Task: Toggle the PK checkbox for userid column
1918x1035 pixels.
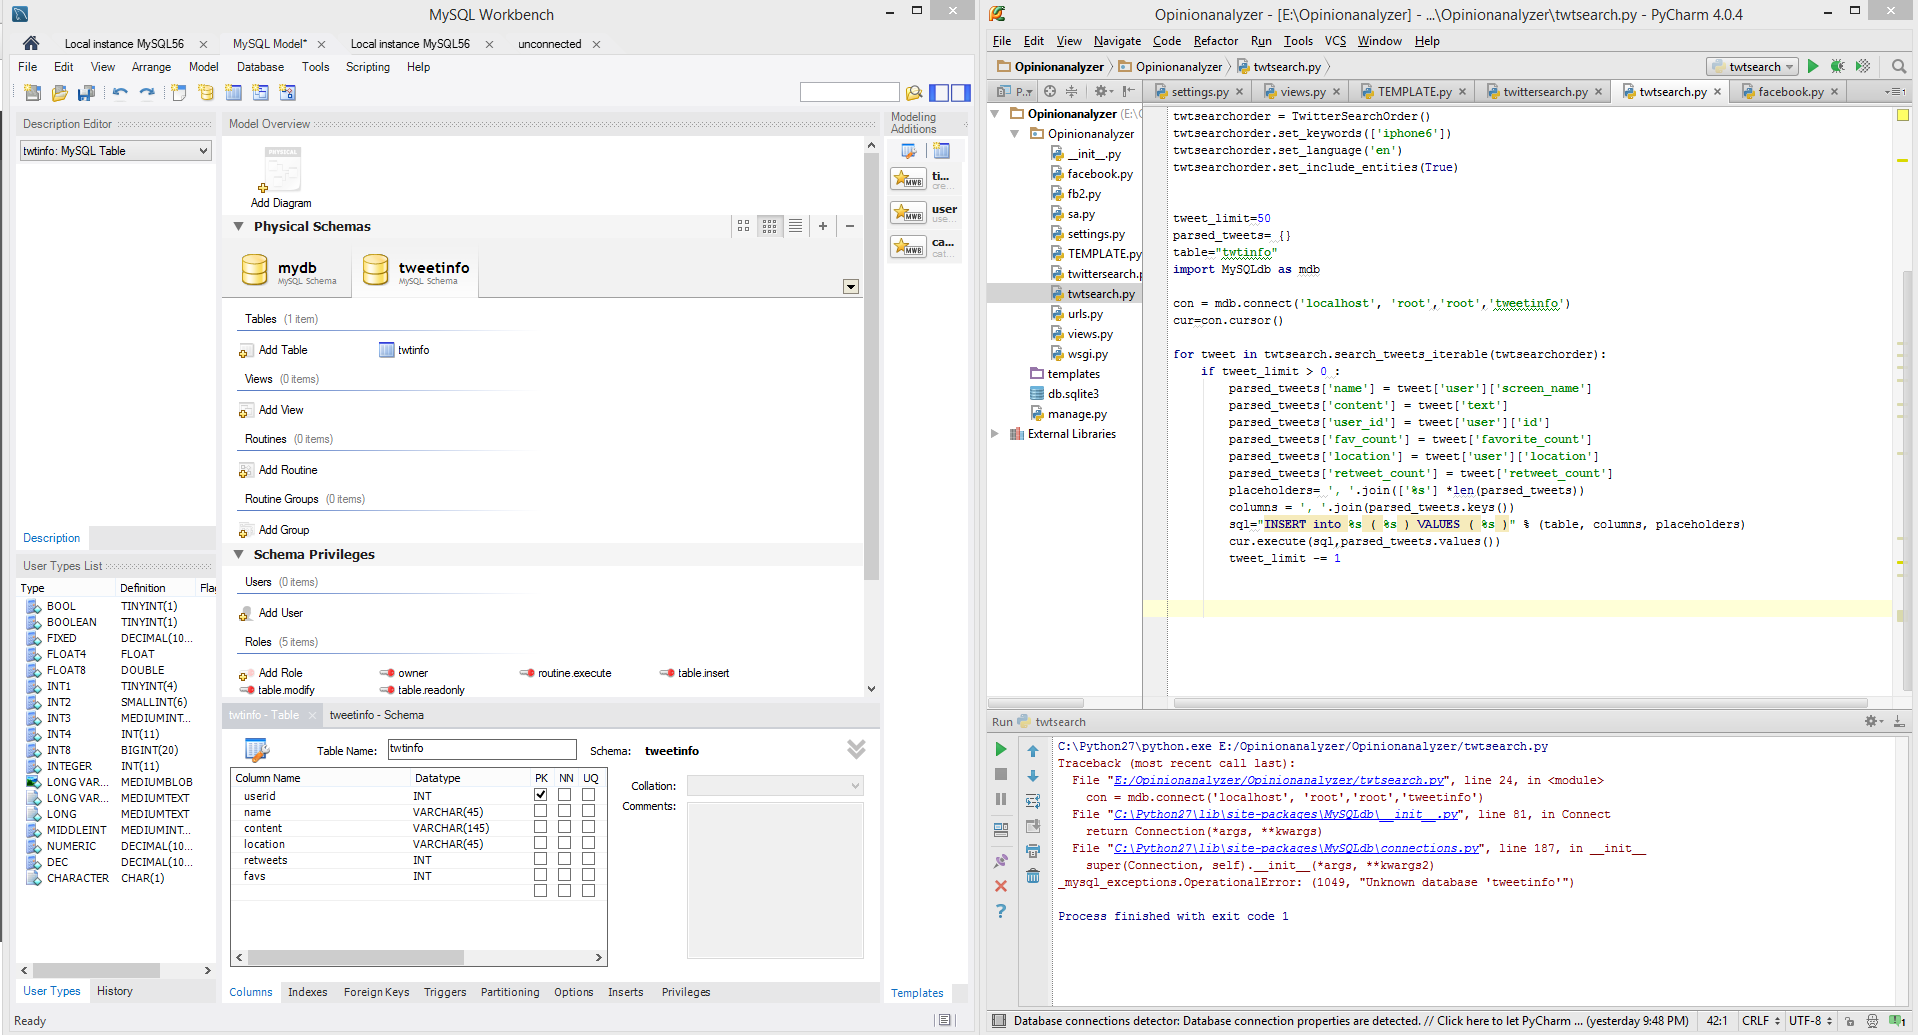Action: point(540,795)
